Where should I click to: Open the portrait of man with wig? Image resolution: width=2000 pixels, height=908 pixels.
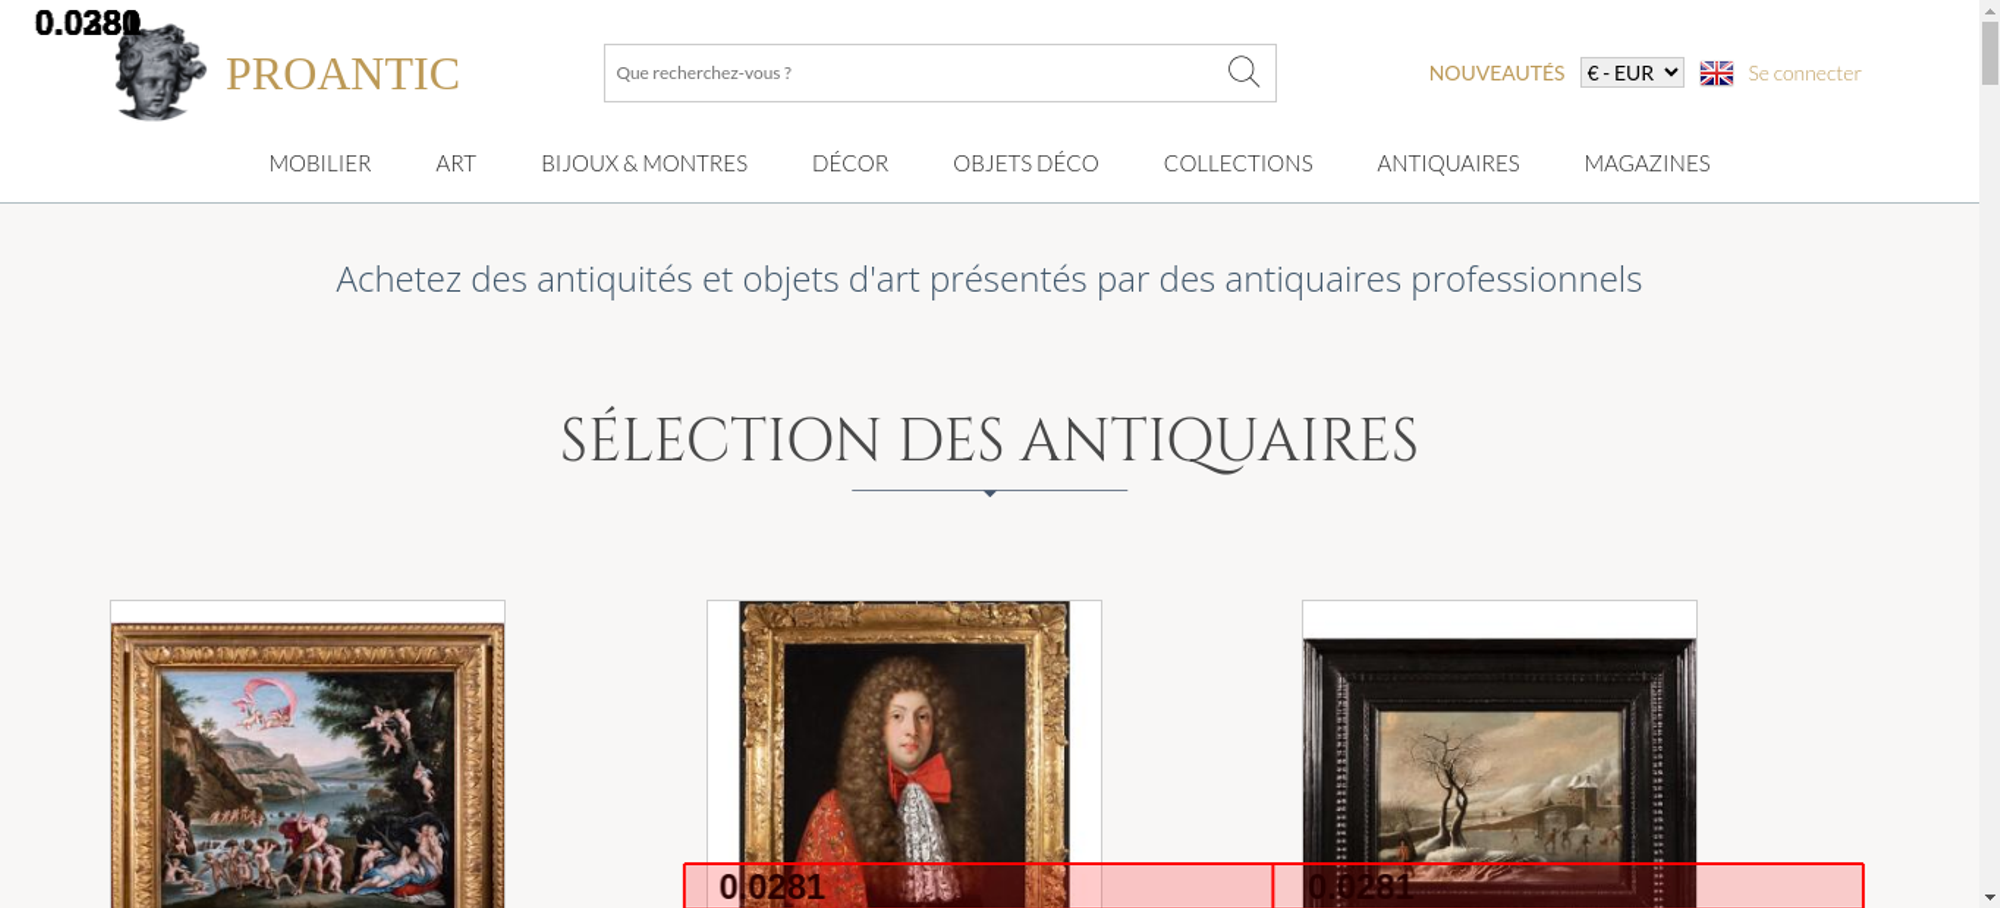(904, 740)
